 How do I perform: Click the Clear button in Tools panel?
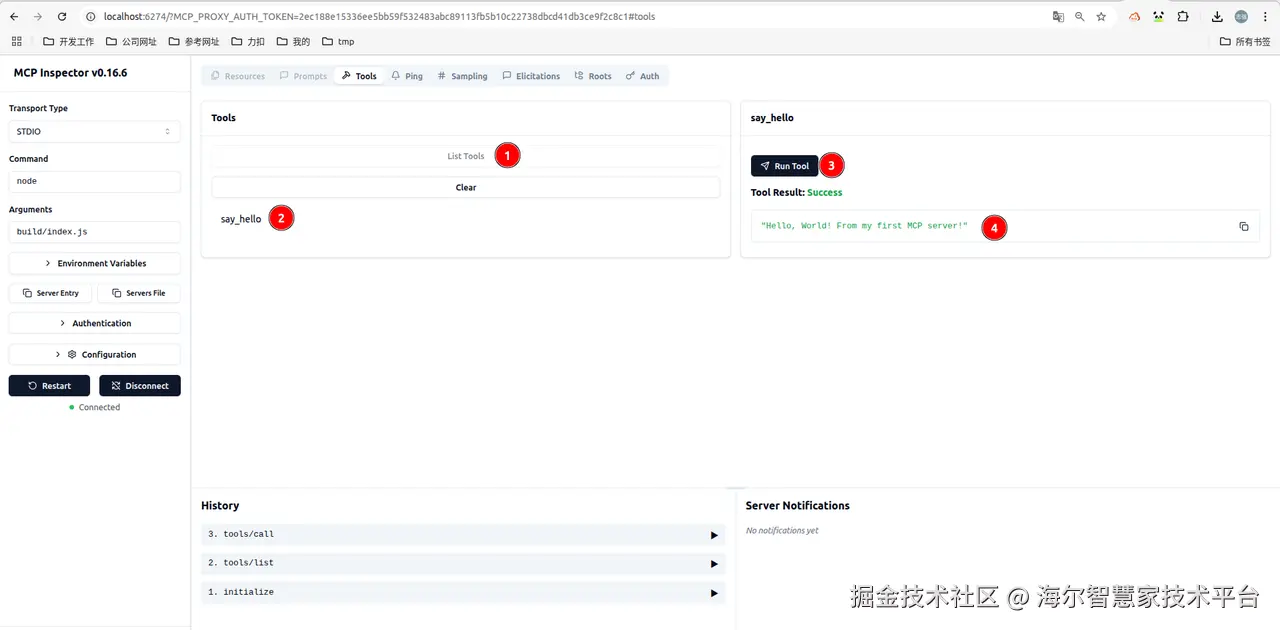tap(465, 187)
